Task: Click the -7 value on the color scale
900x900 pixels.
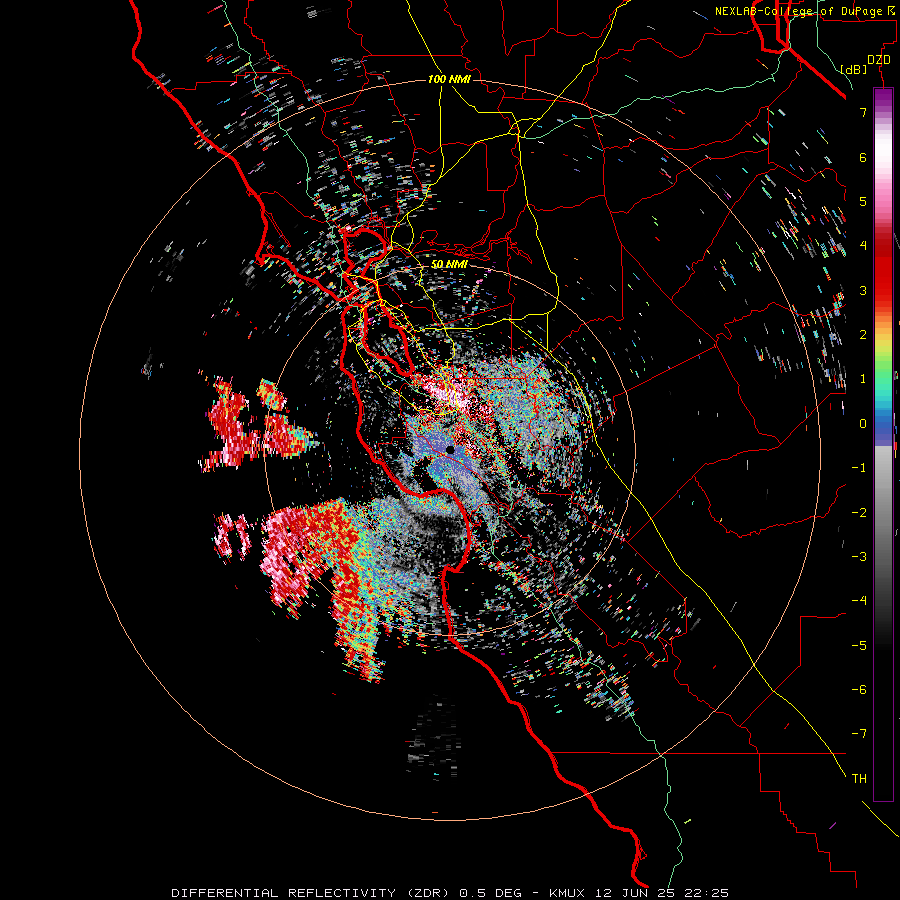Action: click(x=859, y=734)
